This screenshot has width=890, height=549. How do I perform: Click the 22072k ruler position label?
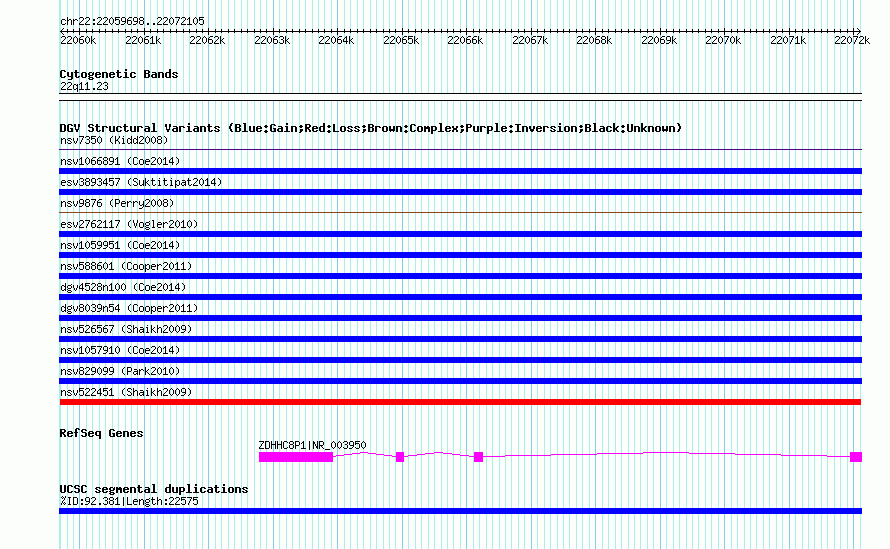[x=852, y=40]
